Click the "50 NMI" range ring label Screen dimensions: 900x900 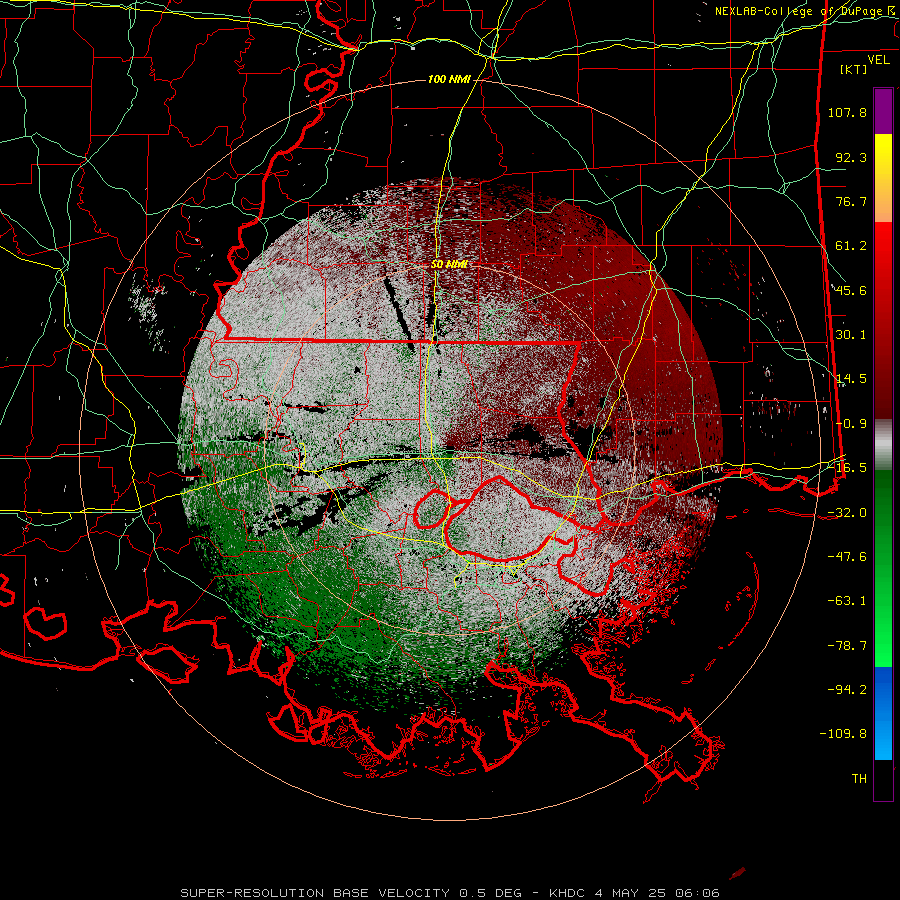449,264
